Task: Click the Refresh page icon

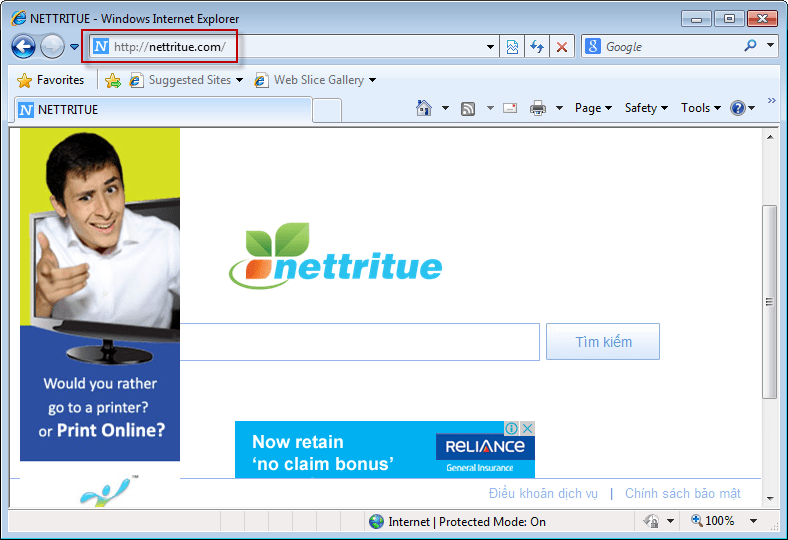Action: [x=537, y=47]
